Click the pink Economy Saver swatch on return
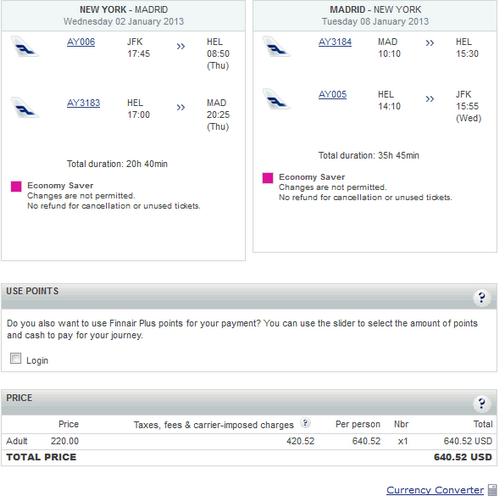500x502 pixels. point(268,178)
